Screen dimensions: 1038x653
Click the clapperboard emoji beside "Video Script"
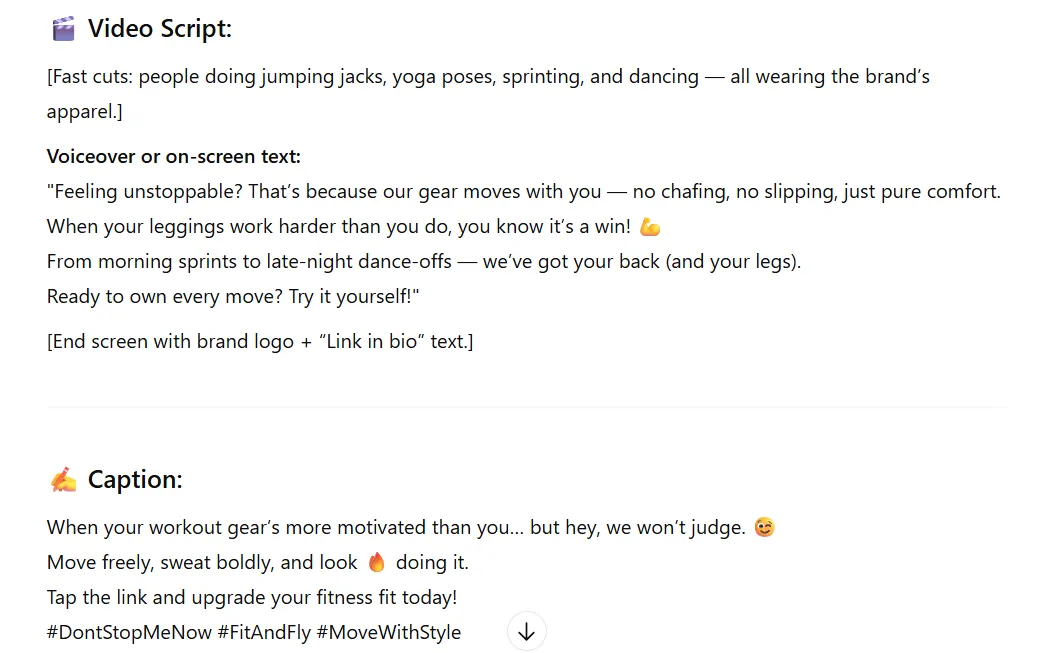[63, 28]
